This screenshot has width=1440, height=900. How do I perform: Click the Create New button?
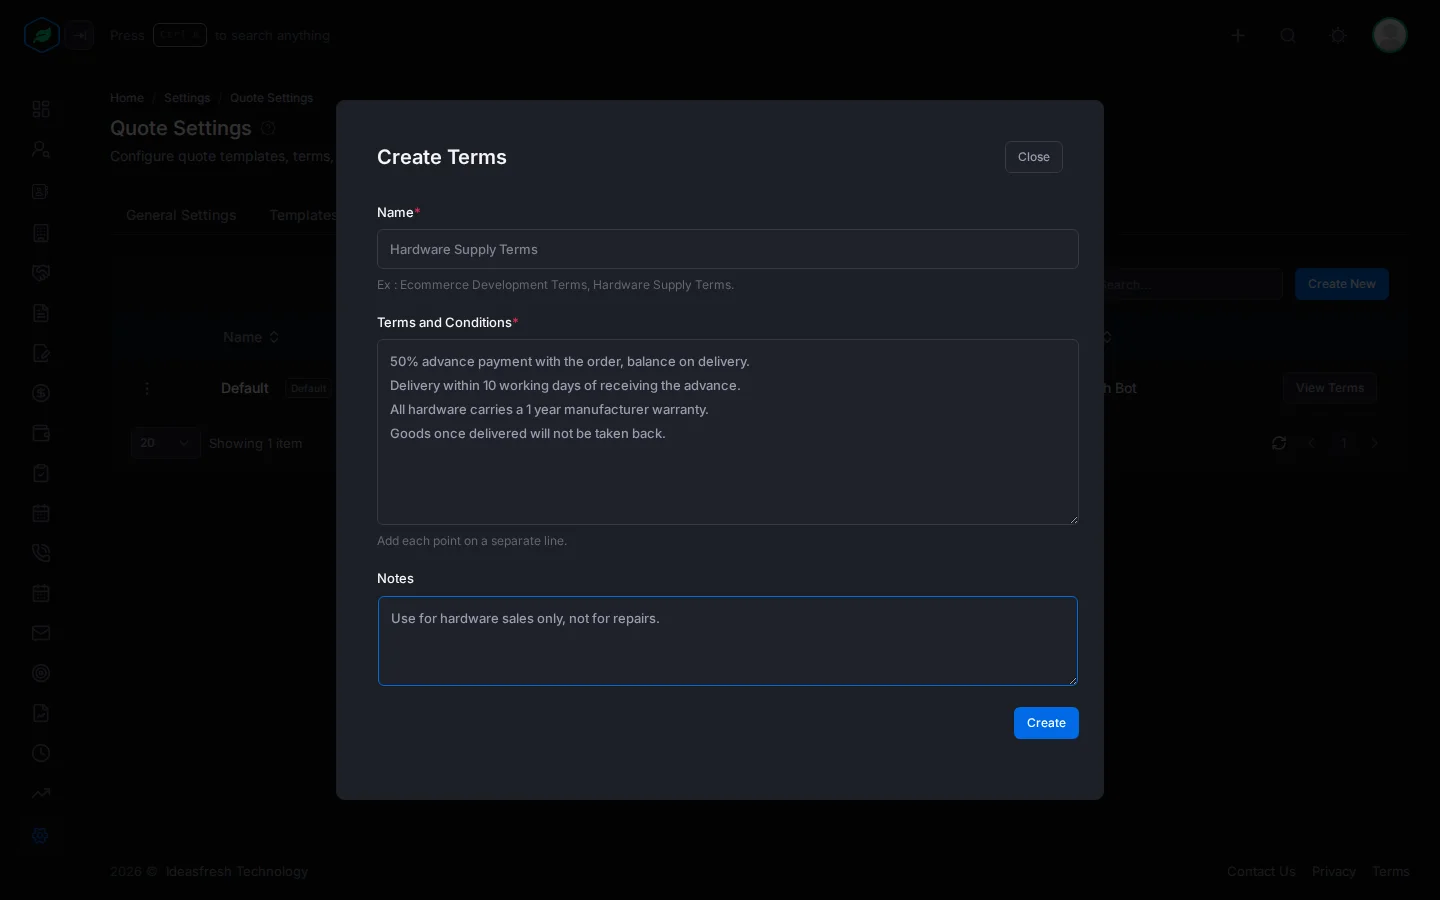coord(1341,284)
